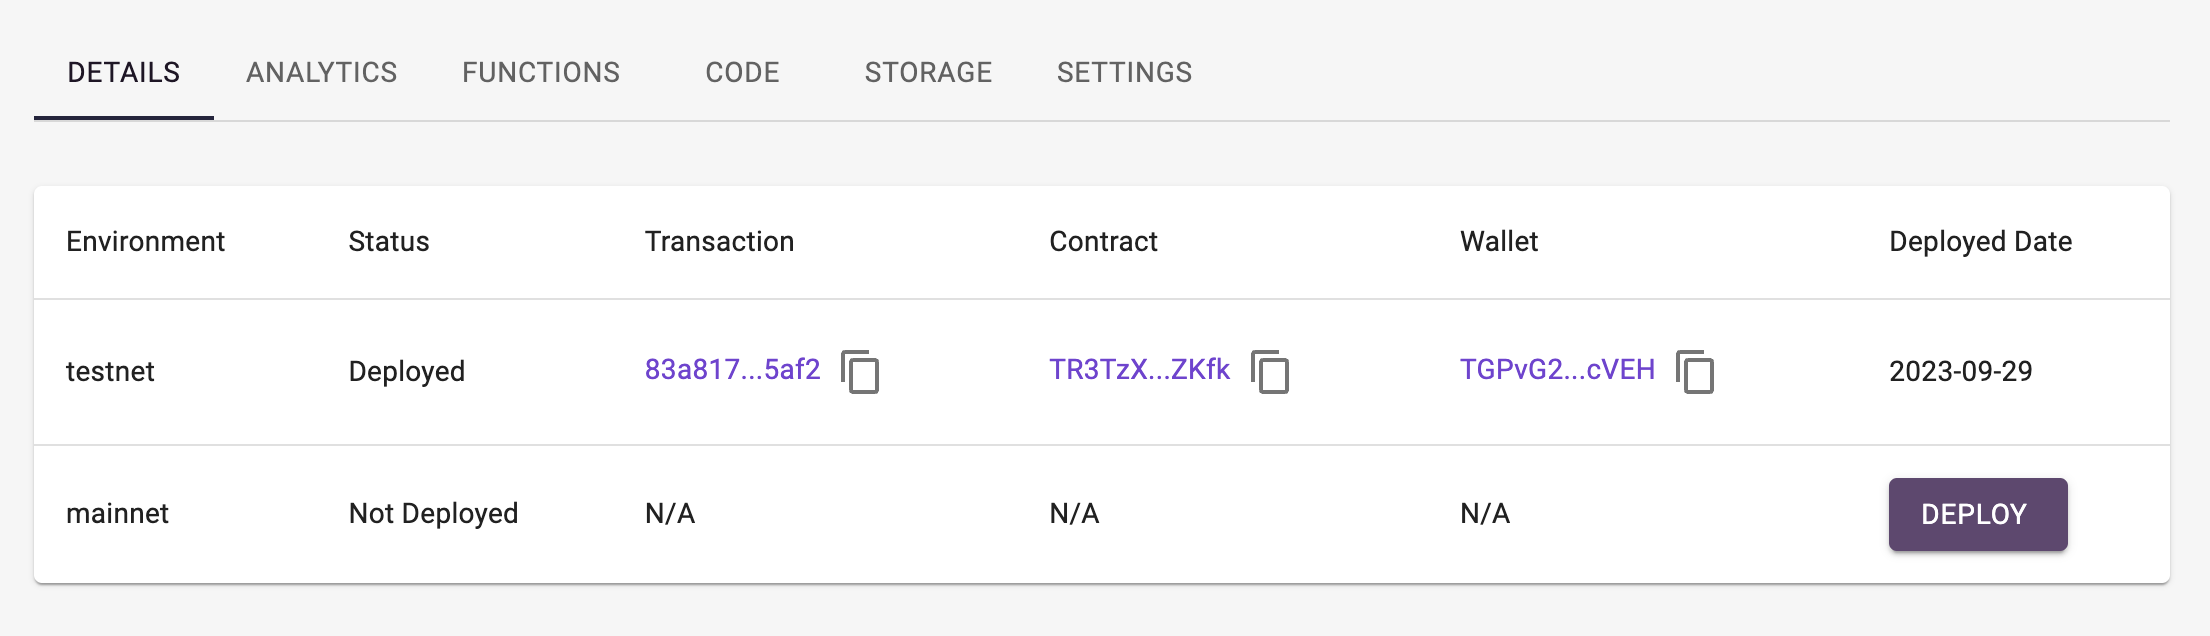
Task: Go to the Functions tab
Action: (x=541, y=73)
